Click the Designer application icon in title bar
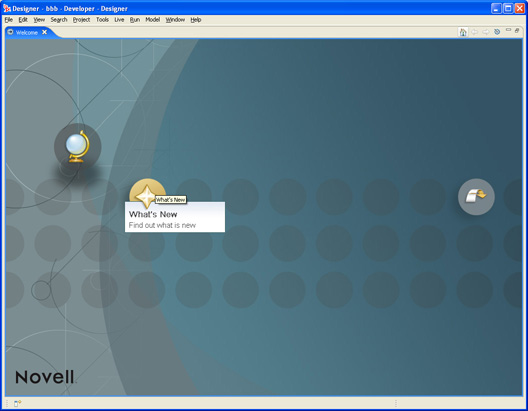528x411 pixels. (7, 8)
